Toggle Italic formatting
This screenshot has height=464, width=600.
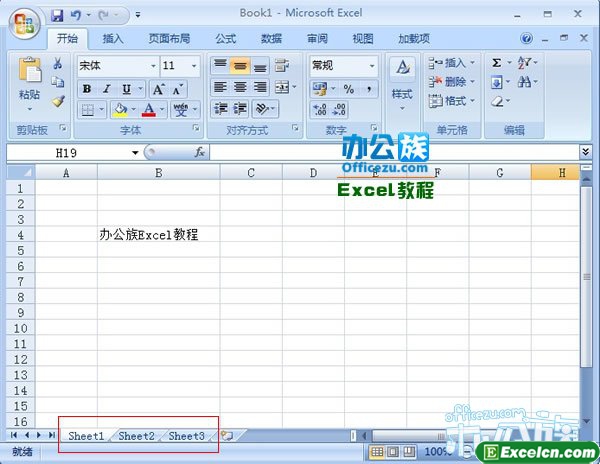point(107,90)
